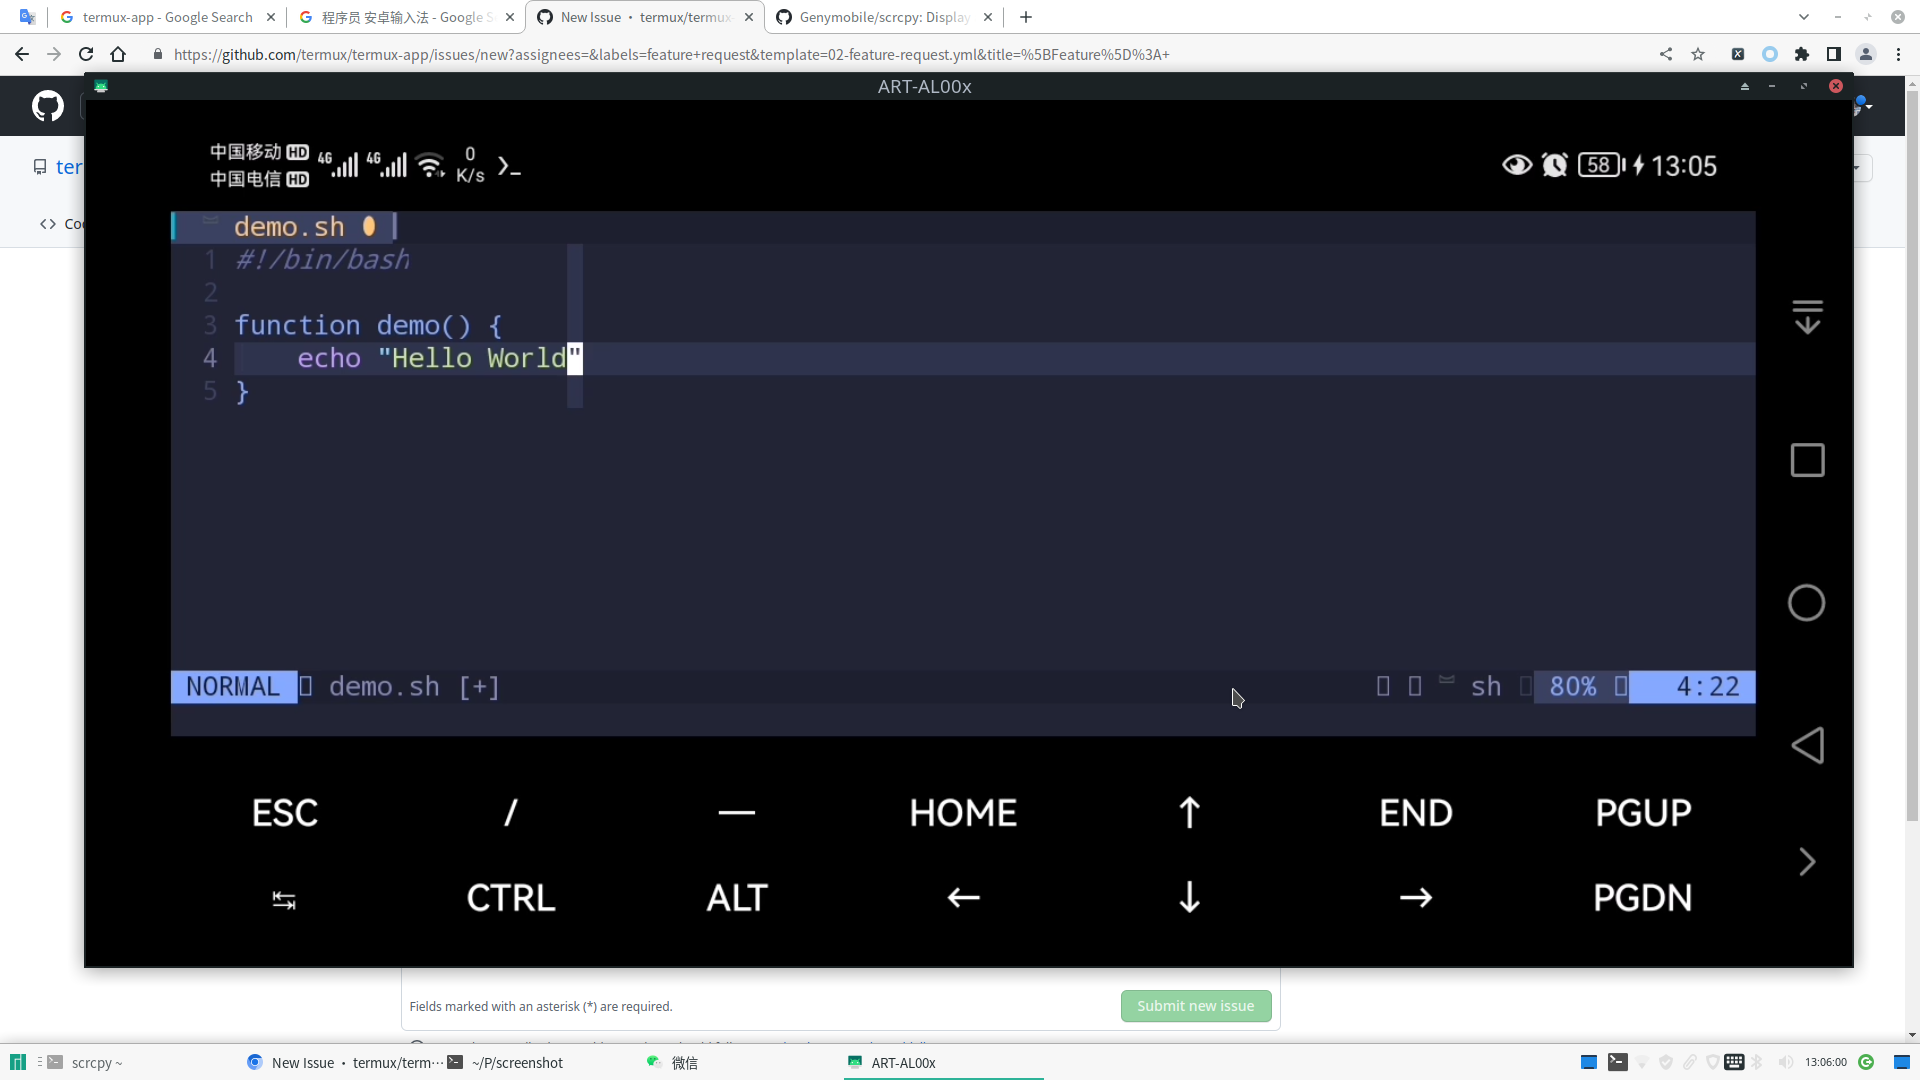Tap Android home navigation circle
Image resolution: width=1920 pixels, height=1080 pixels.
tap(1807, 603)
